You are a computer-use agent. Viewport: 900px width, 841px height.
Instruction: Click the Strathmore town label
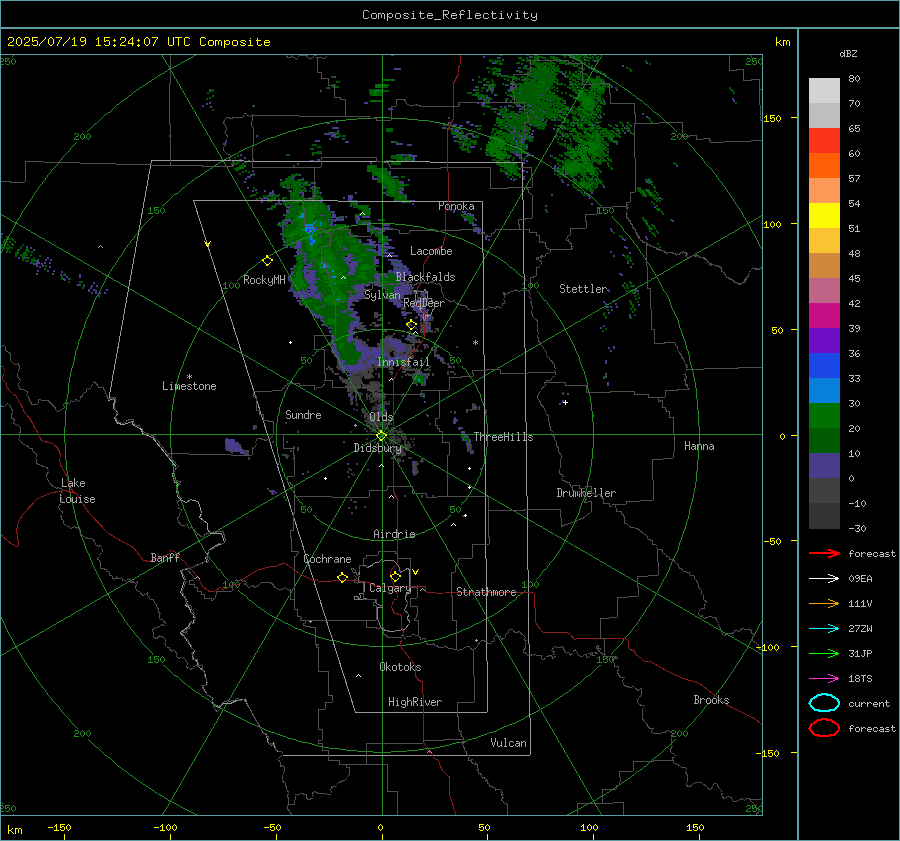click(486, 592)
